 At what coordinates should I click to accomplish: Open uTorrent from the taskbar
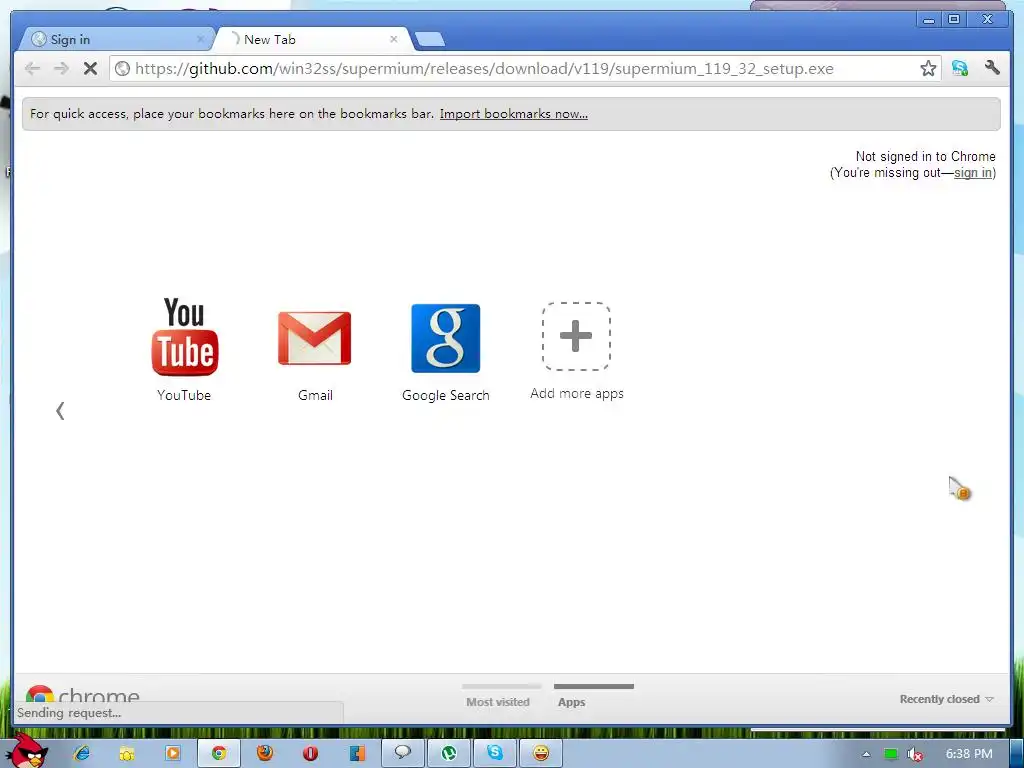(449, 753)
